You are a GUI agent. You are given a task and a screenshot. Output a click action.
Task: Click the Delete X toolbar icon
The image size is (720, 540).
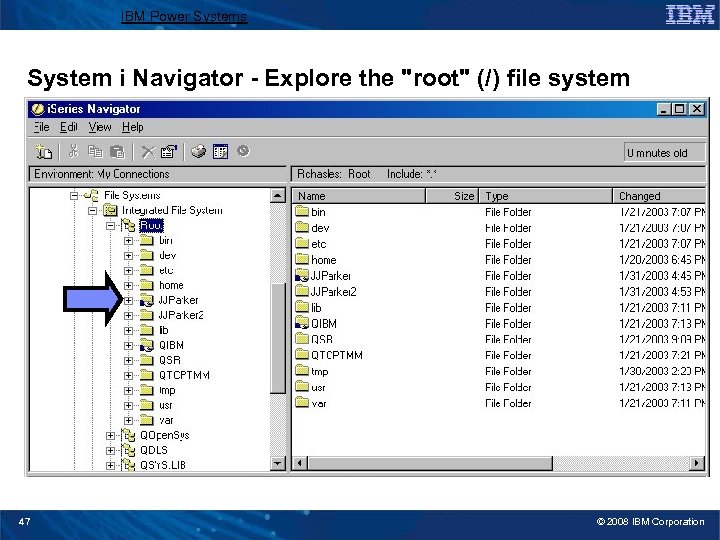pos(148,152)
